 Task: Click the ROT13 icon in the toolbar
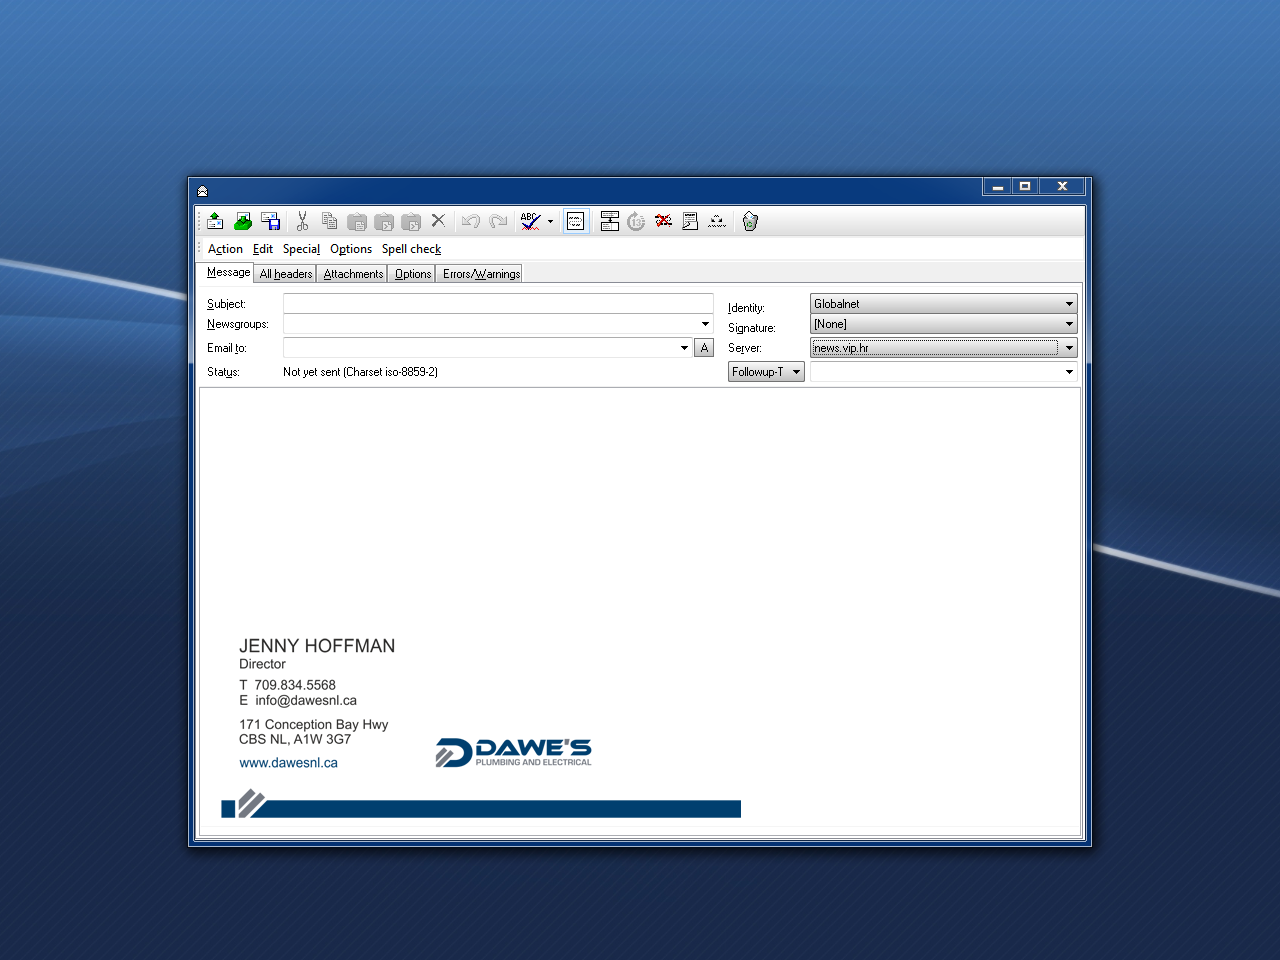tap(636, 221)
